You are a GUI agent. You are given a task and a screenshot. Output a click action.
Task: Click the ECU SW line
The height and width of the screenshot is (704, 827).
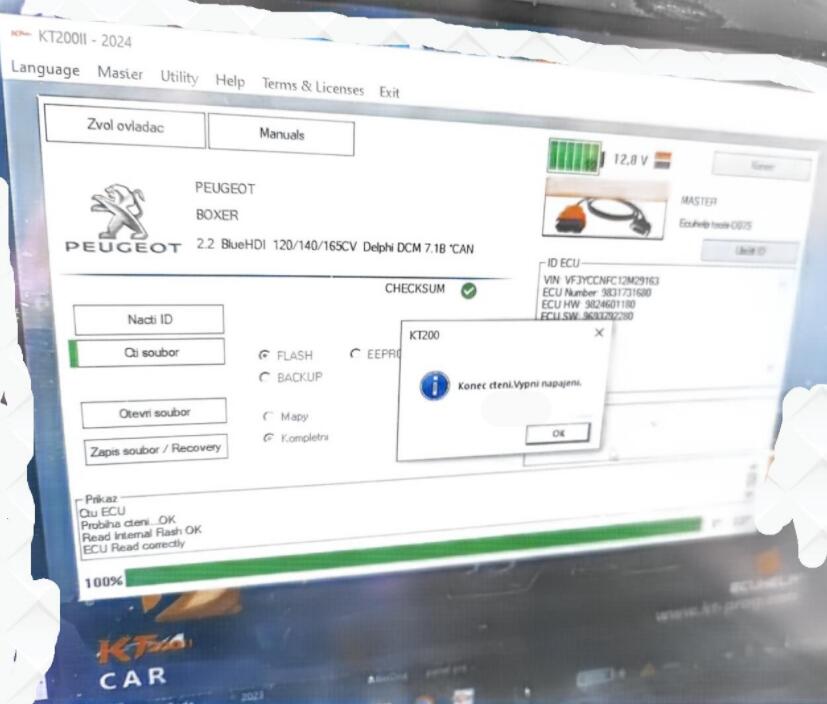[x=586, y=316]
